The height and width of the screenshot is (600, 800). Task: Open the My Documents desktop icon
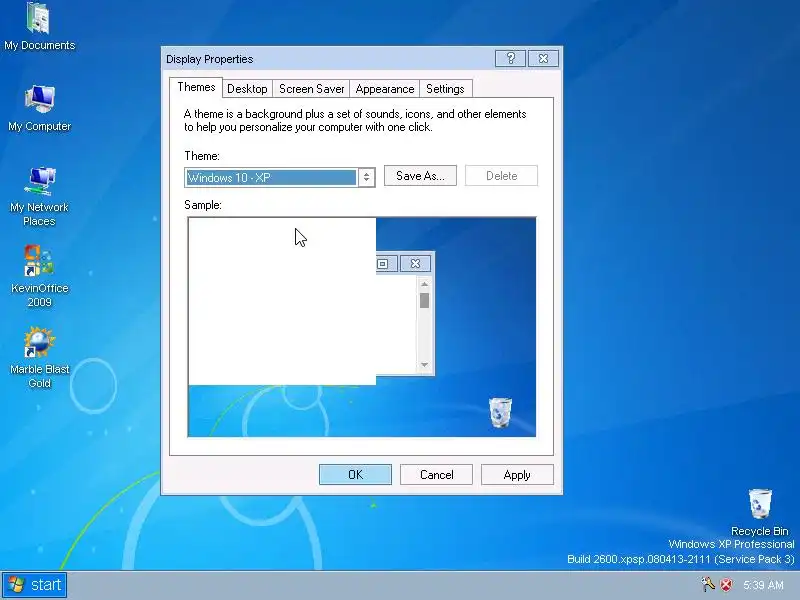pos(39,27)
